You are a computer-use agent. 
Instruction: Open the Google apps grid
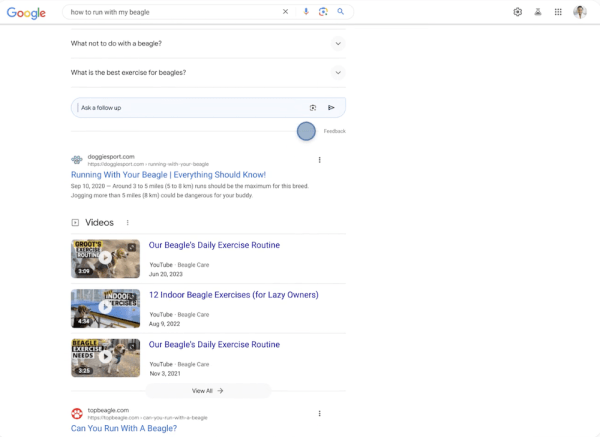pos(558,12)
